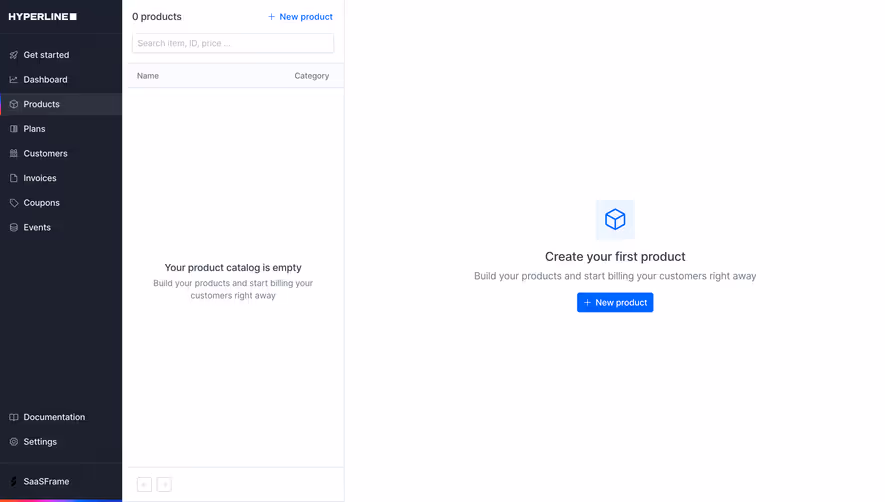Open Documentation link in sidebar

54,417
